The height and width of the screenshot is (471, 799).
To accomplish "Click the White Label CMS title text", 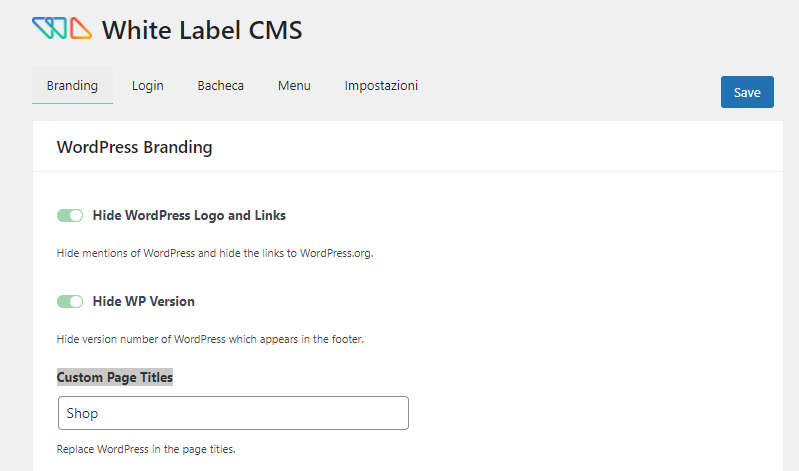I will coord(202,30).
